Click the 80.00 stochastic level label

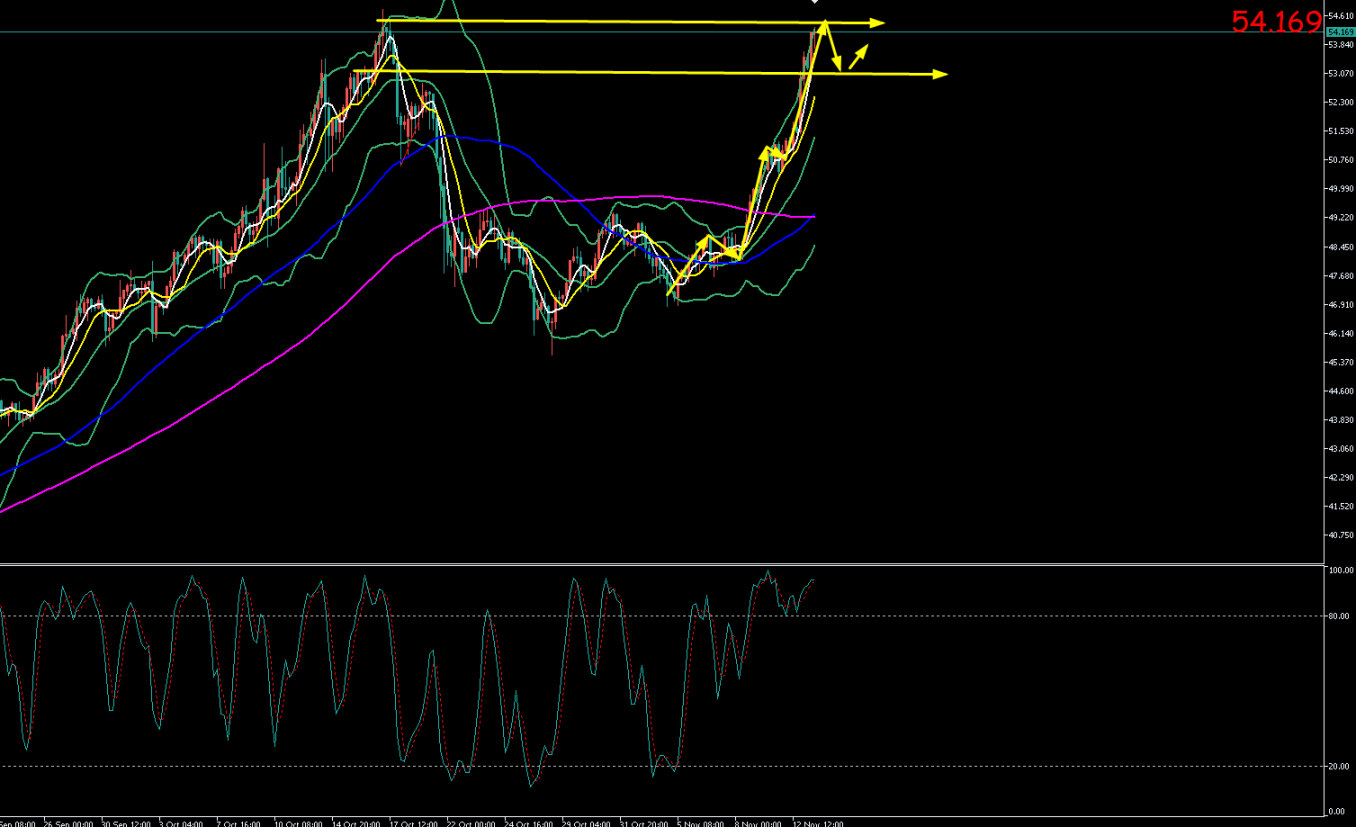coord(1339,616)
